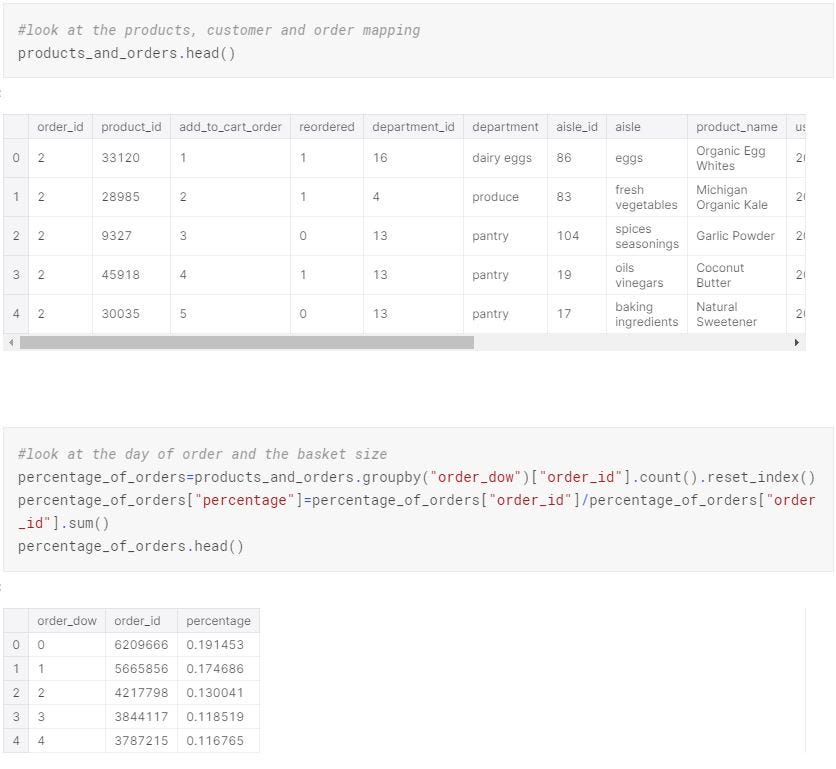Image resolution: width=836 pixels, height=769 pixels.
Task: Click the order_id column header in products table
Action: click(x=60, y=127)
